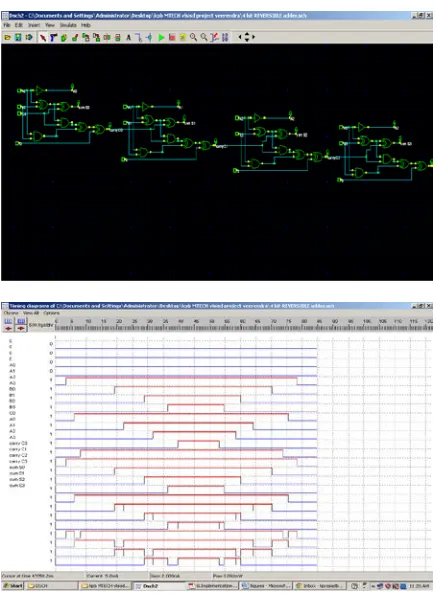Pan right with the toolbar right arrow
Image resolution: width=436 pixels, height=594 pixels.
(x=253, y=37)
